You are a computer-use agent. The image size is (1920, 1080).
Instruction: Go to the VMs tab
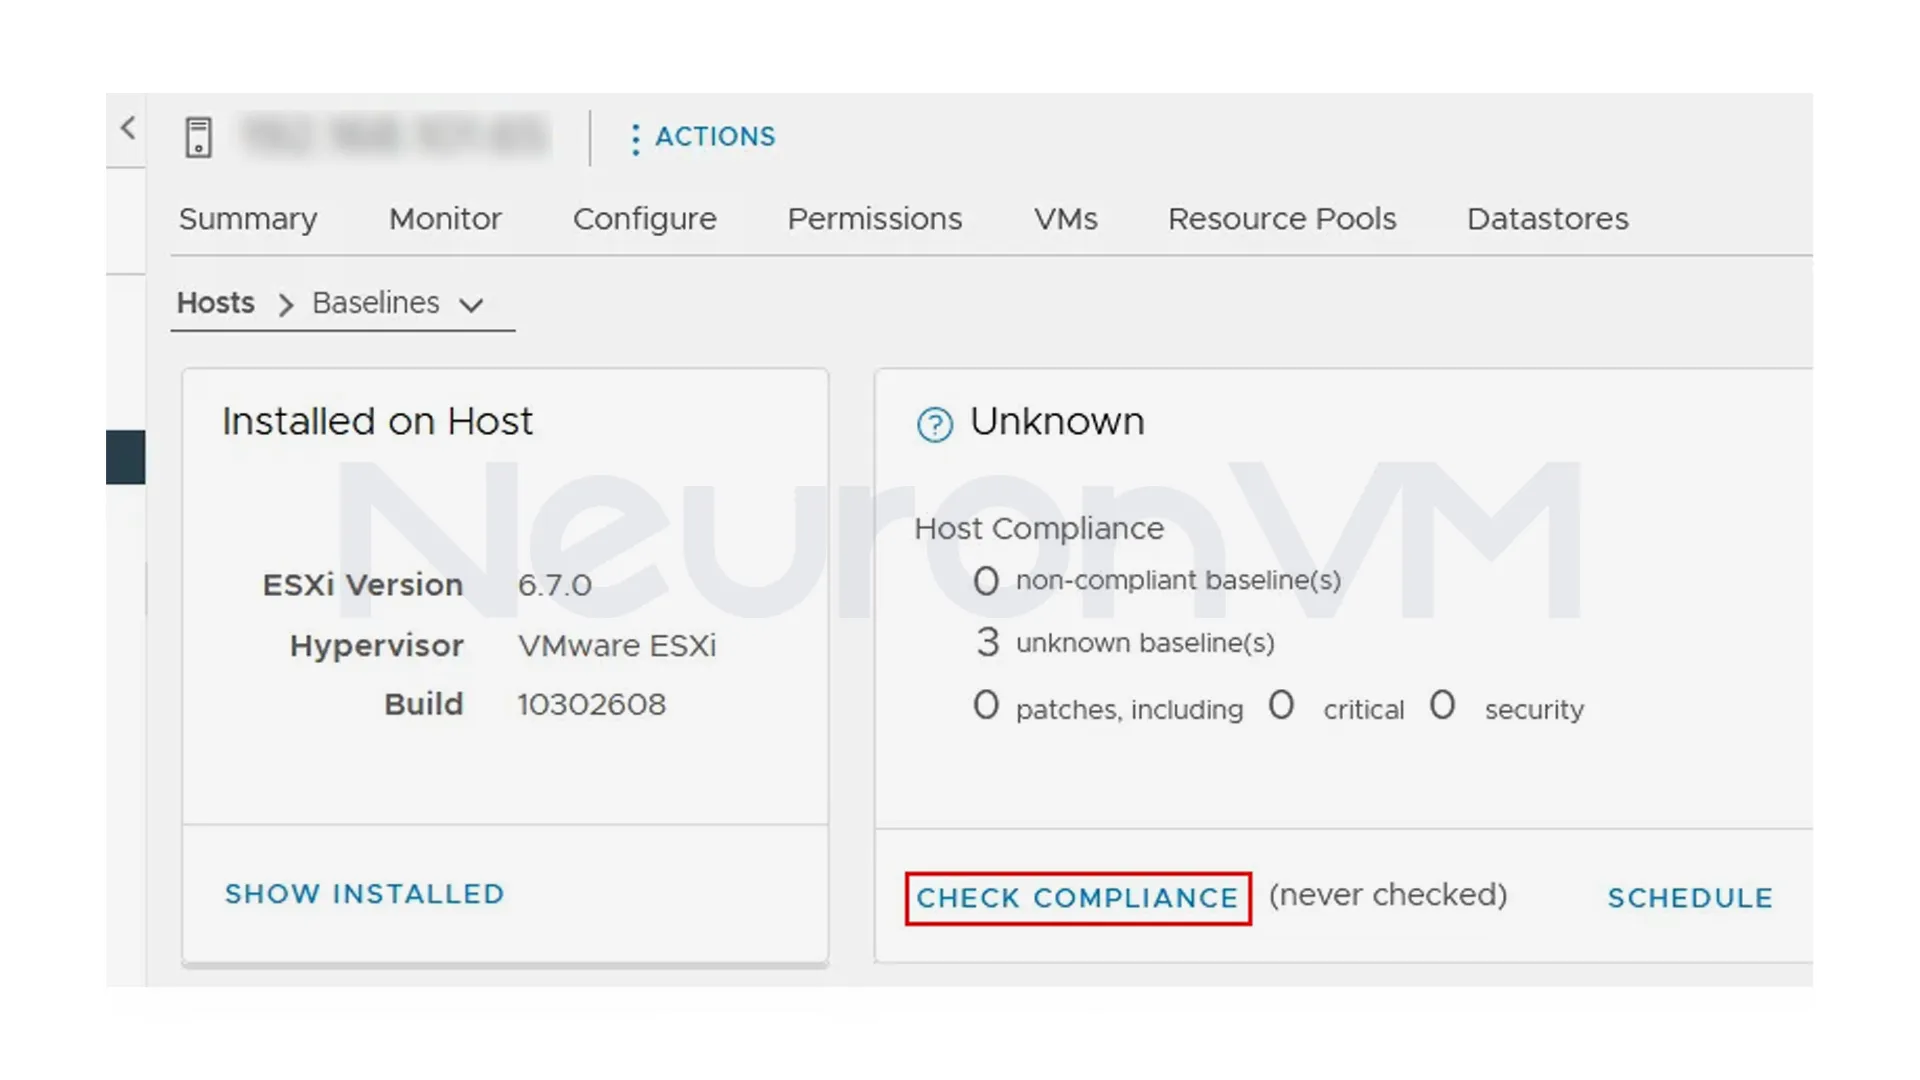[1066, 219]
